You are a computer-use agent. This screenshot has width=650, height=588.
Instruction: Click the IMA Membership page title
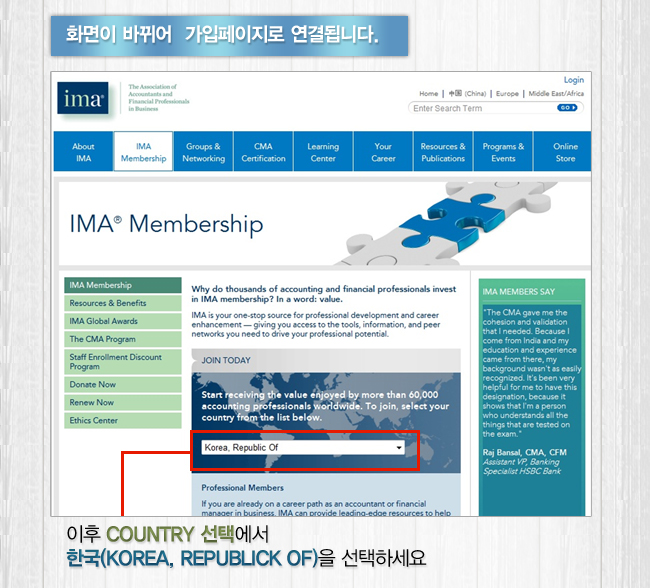(166, 224)
